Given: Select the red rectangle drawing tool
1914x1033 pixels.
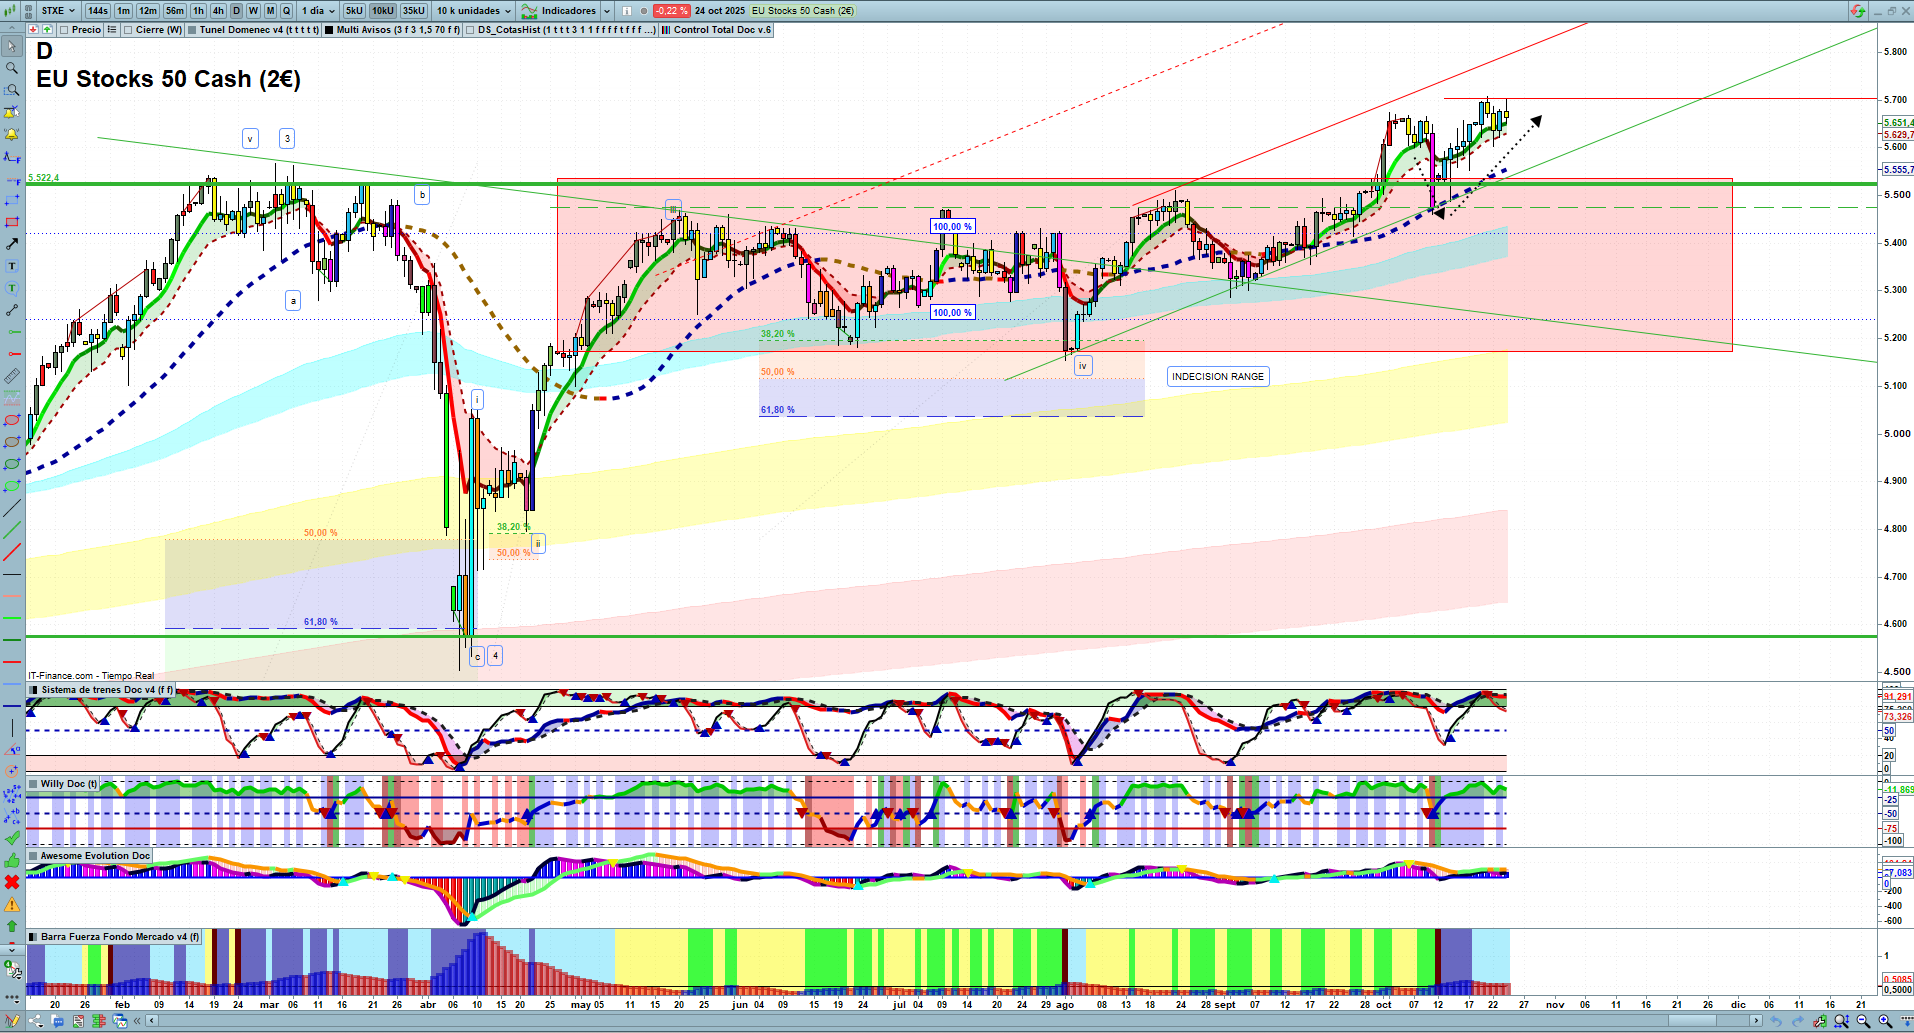Looking at the screenshot, I should (x=12, y=222).
